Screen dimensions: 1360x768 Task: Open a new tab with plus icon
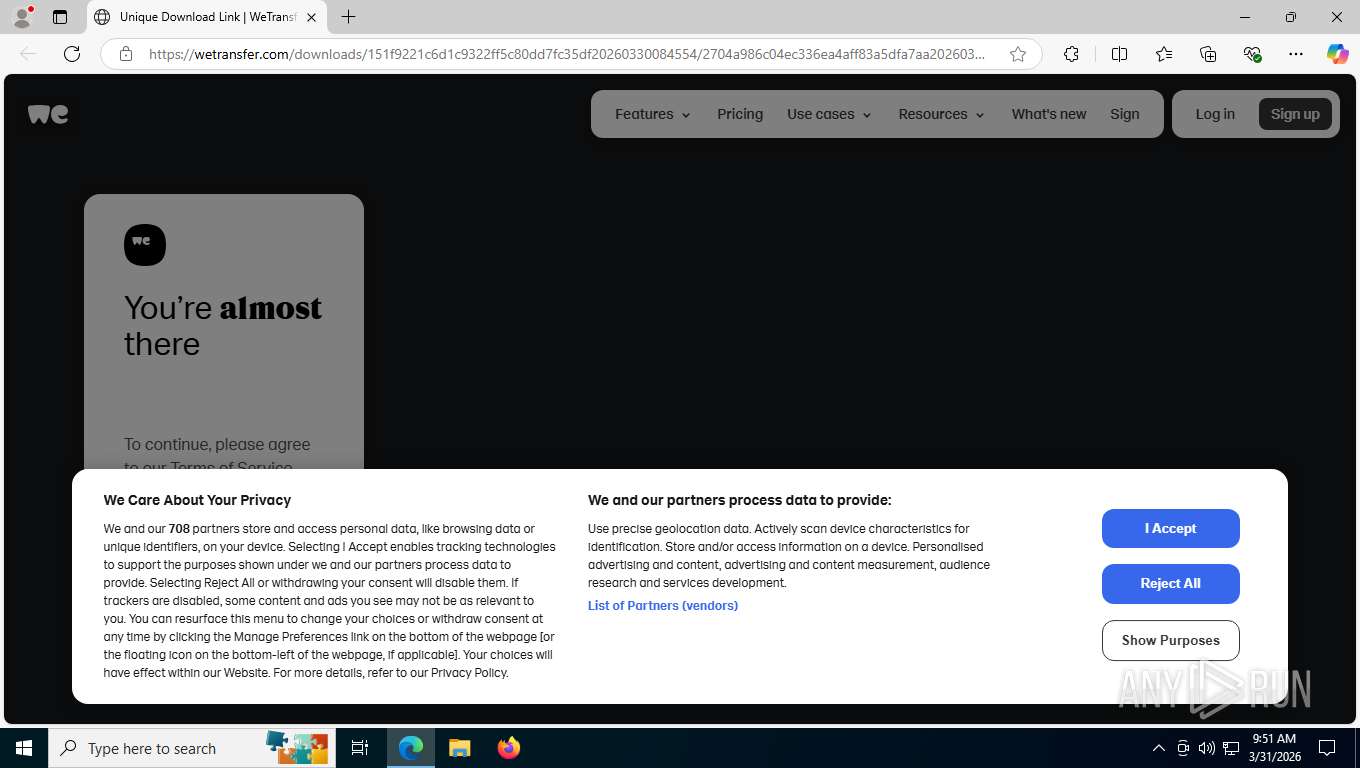[348, 17]
